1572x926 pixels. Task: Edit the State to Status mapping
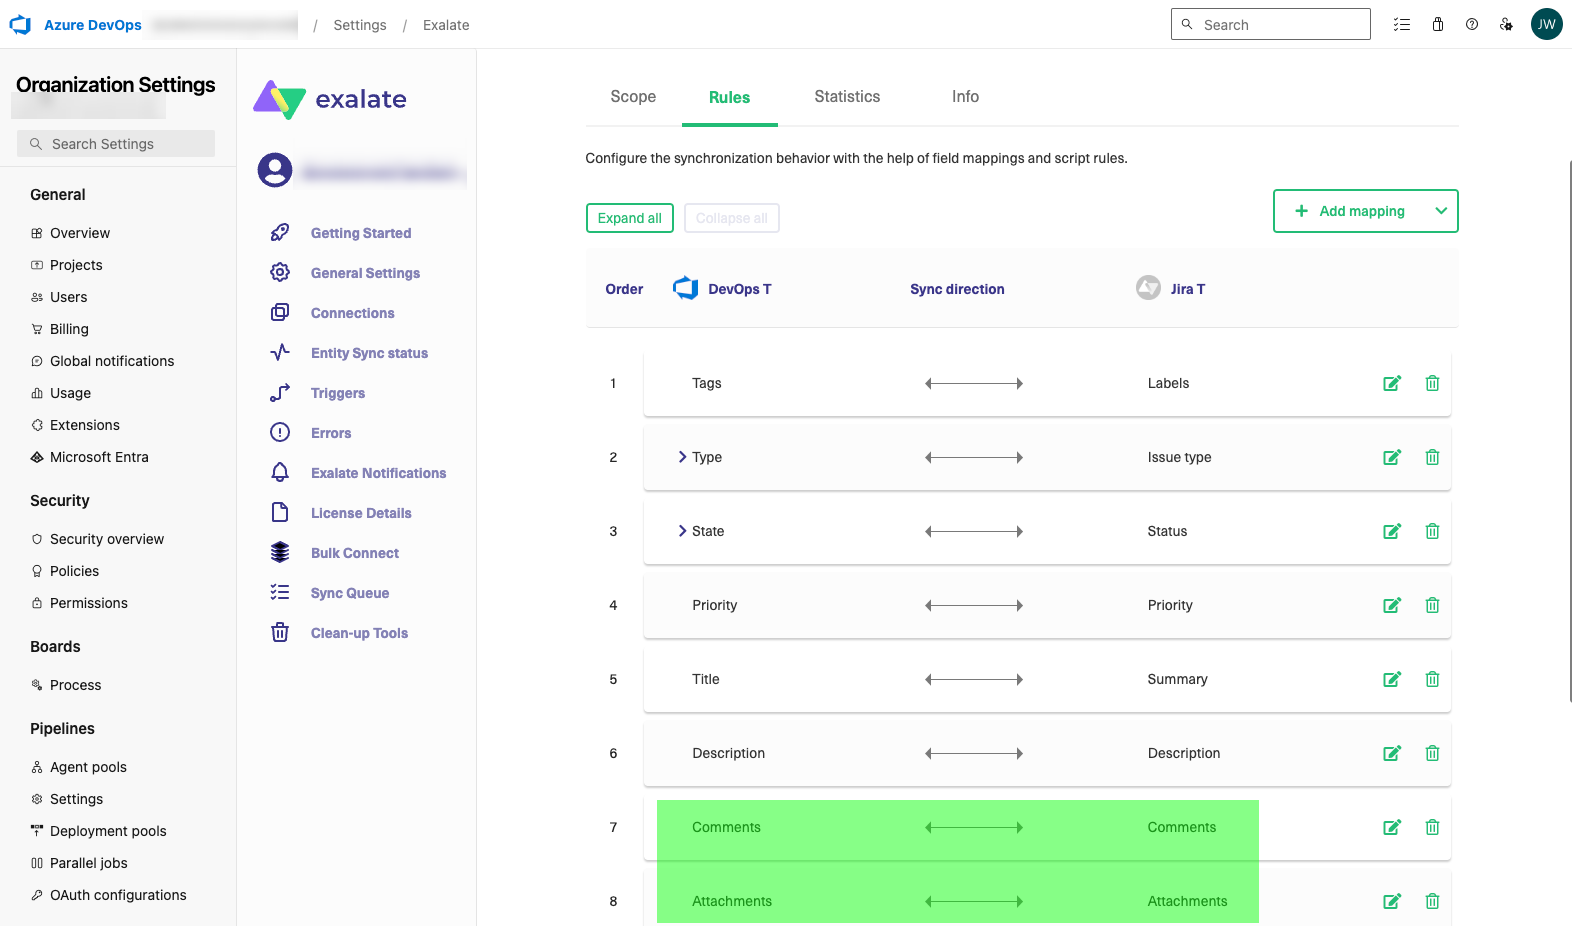[1392, 531]
